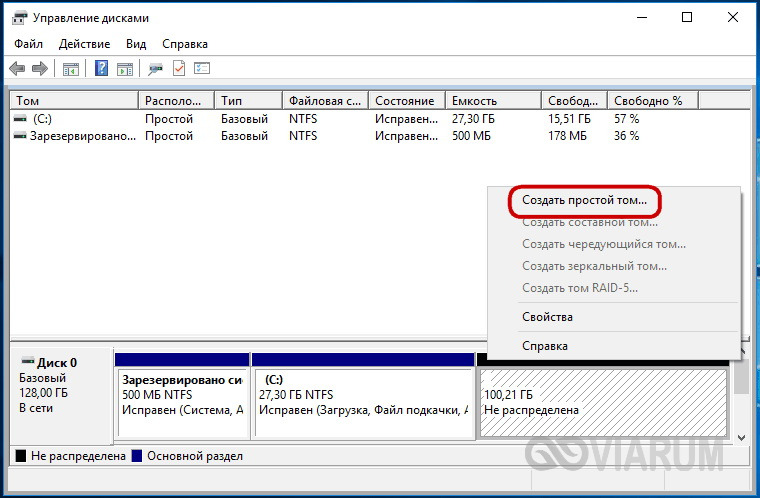The image size is (760, 498).
Task: Toggle the console tree pane icon
Action: coord(71,69)
